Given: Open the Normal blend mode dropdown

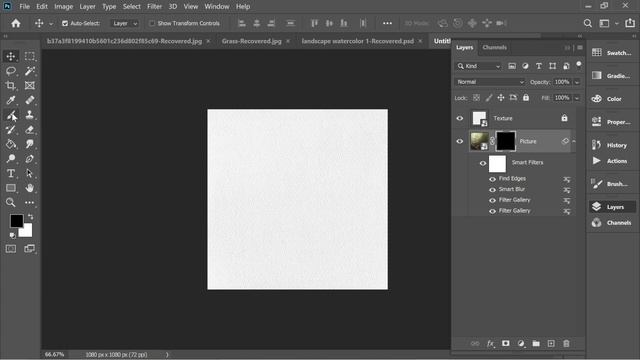Looking at the screenshot, I should click(x=489, y=82).
